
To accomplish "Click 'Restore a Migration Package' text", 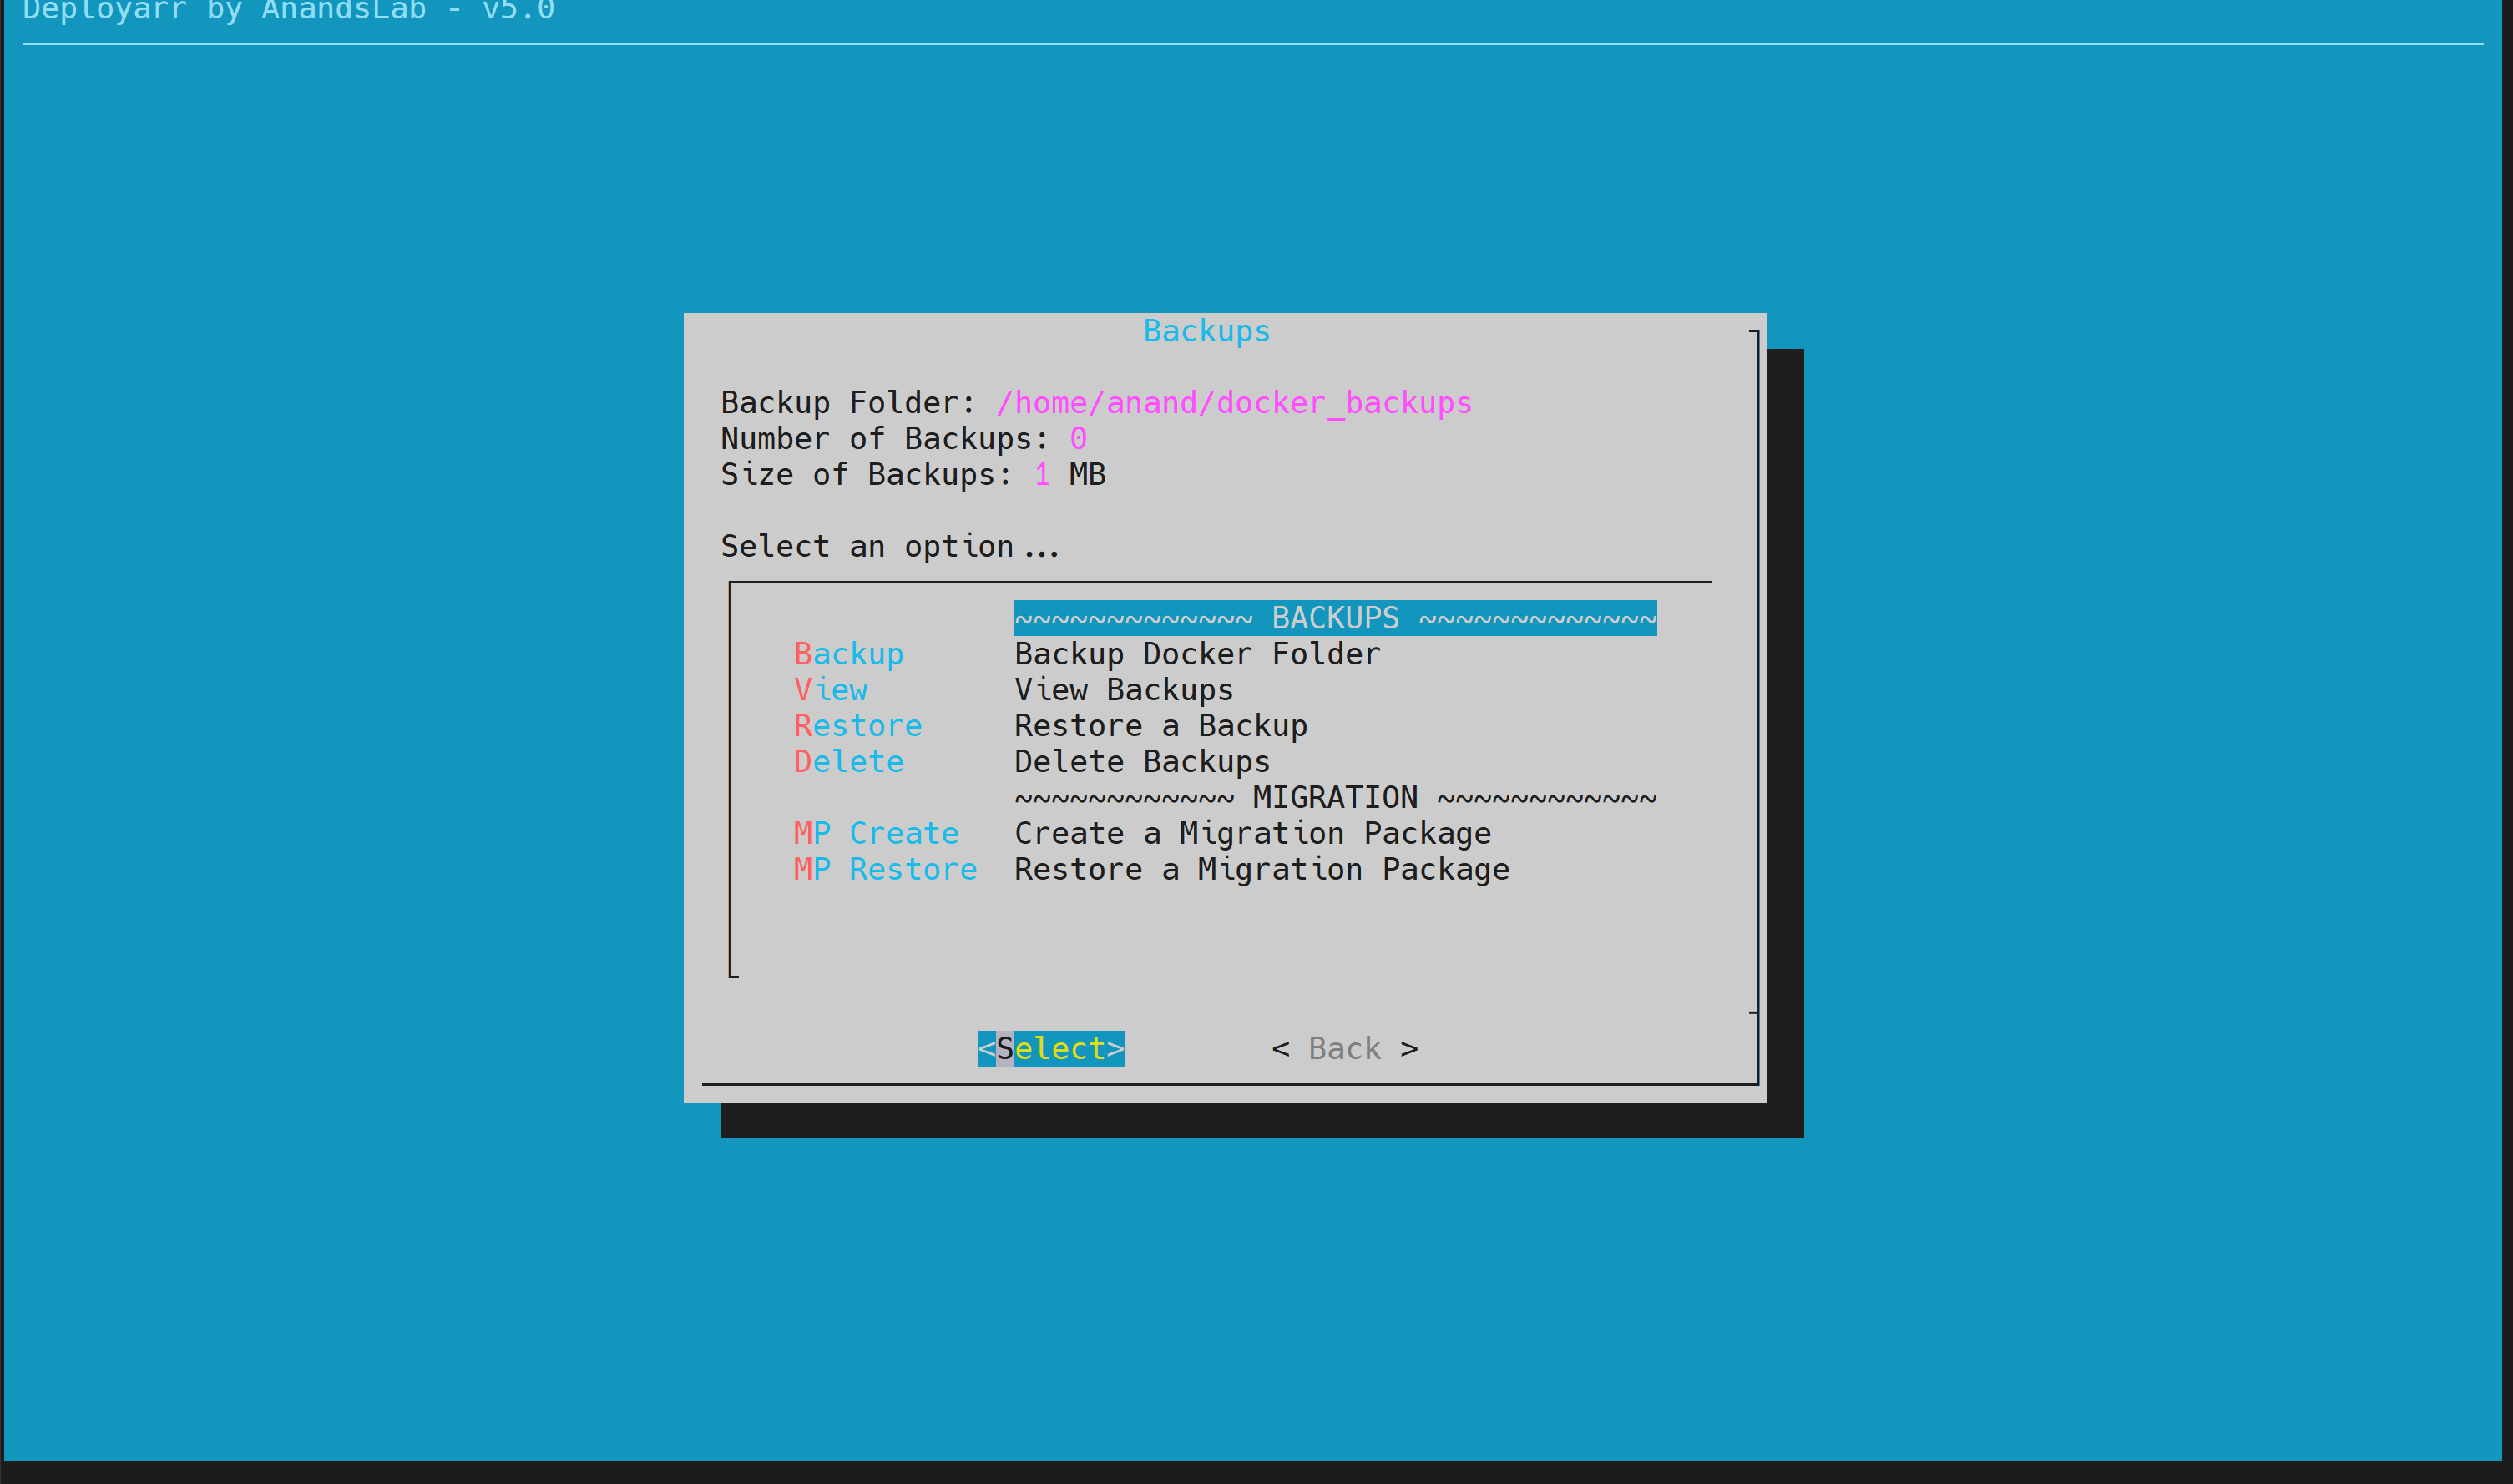I will (1261, 870).
